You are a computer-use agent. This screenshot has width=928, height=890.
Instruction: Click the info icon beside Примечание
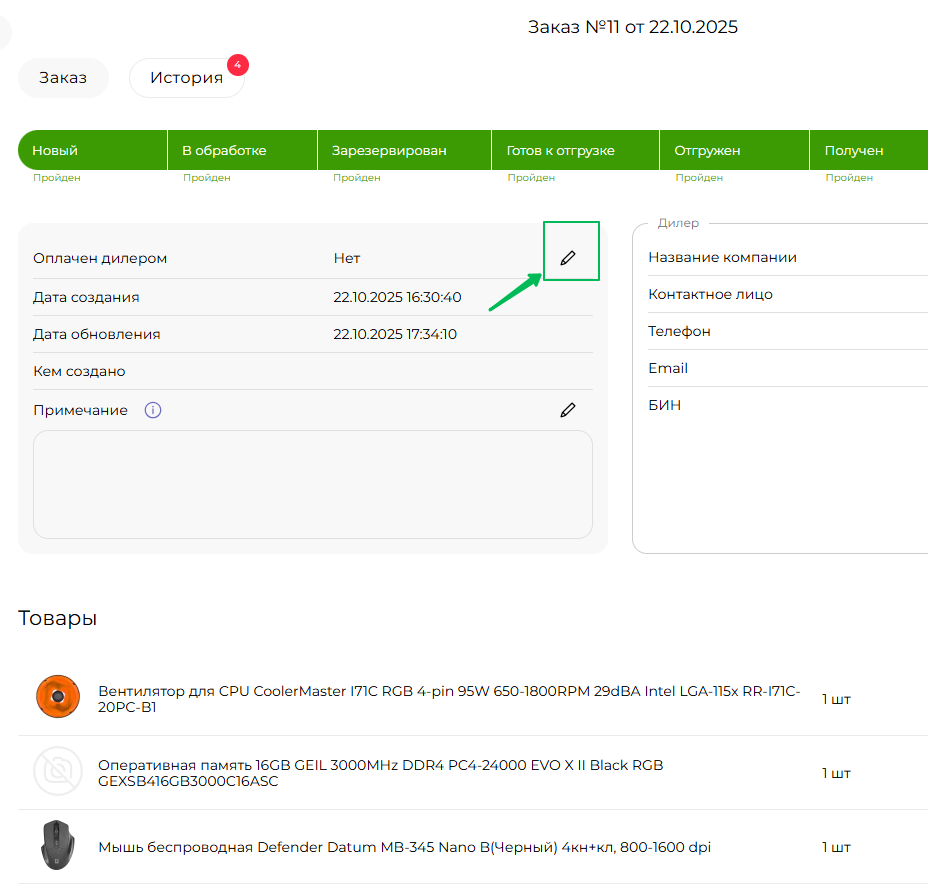153,410
